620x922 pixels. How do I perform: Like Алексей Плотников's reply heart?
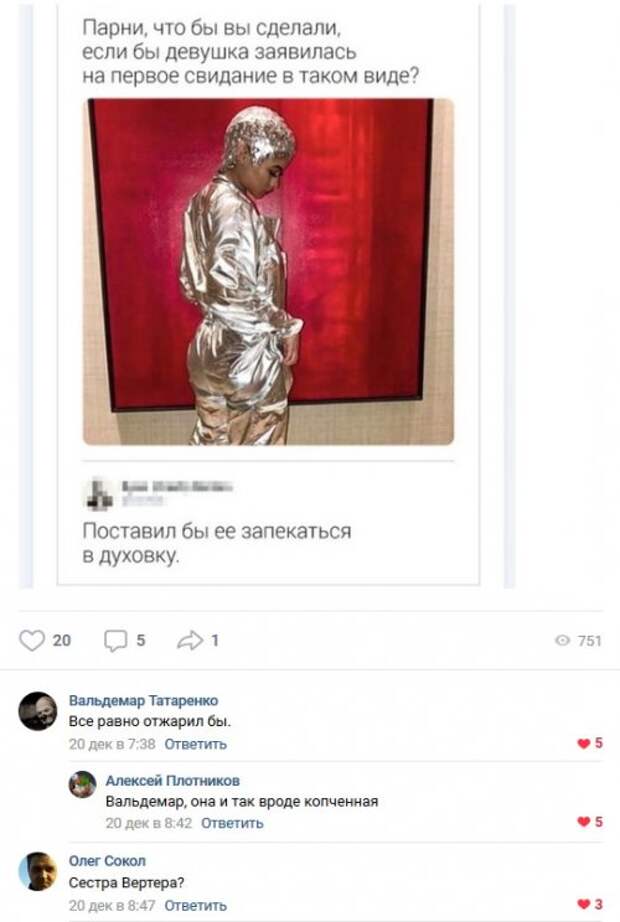tap(583, 822)
